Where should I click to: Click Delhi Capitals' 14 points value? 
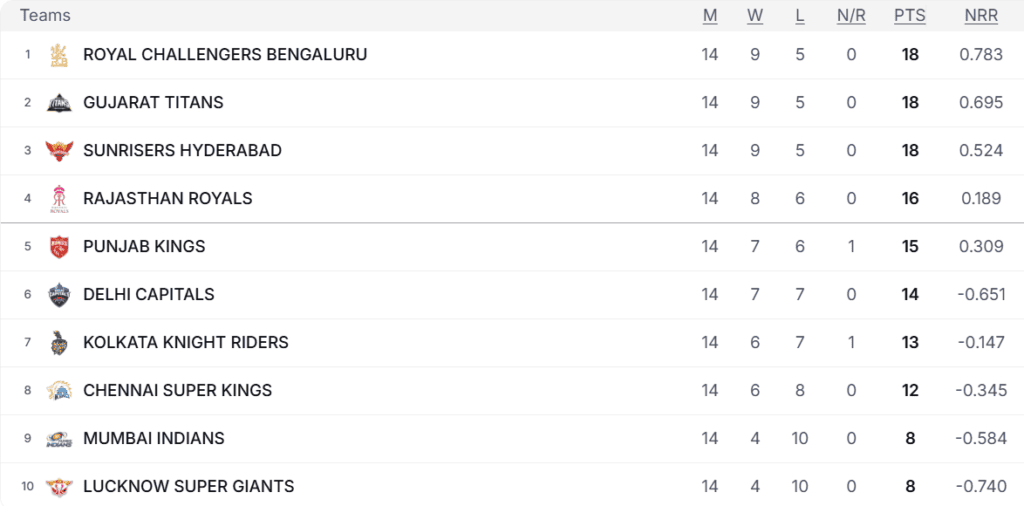[910, 294]
